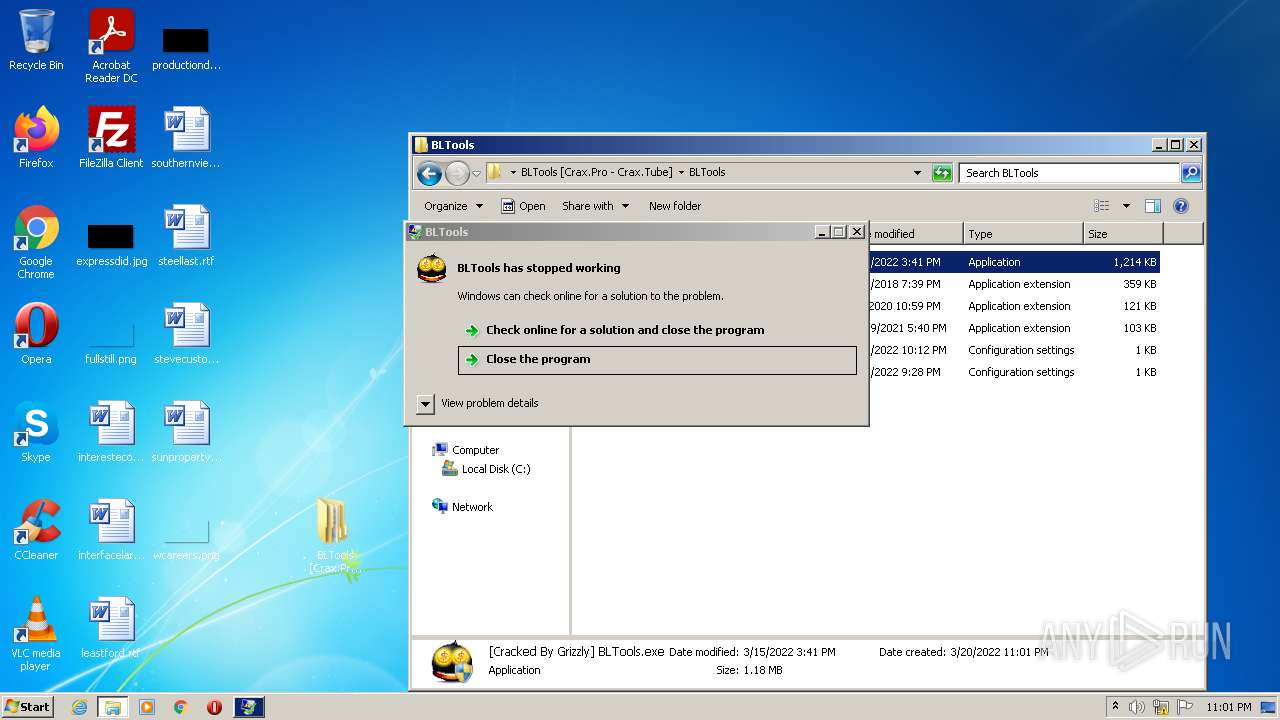Viewport: 1280px width, 720px height.
Task: Click the Start button
Action: click(x=28, y=707)
